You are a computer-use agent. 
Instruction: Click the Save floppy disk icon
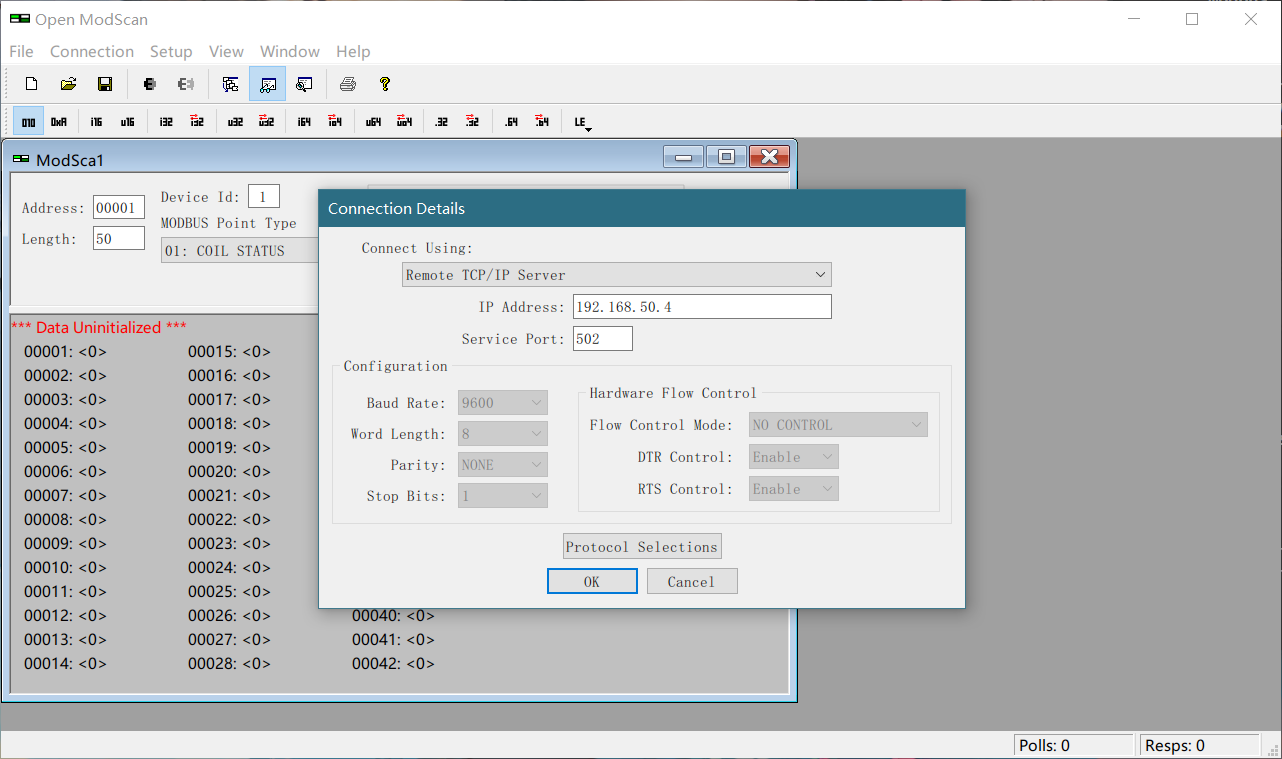click(x=104, y=84)
